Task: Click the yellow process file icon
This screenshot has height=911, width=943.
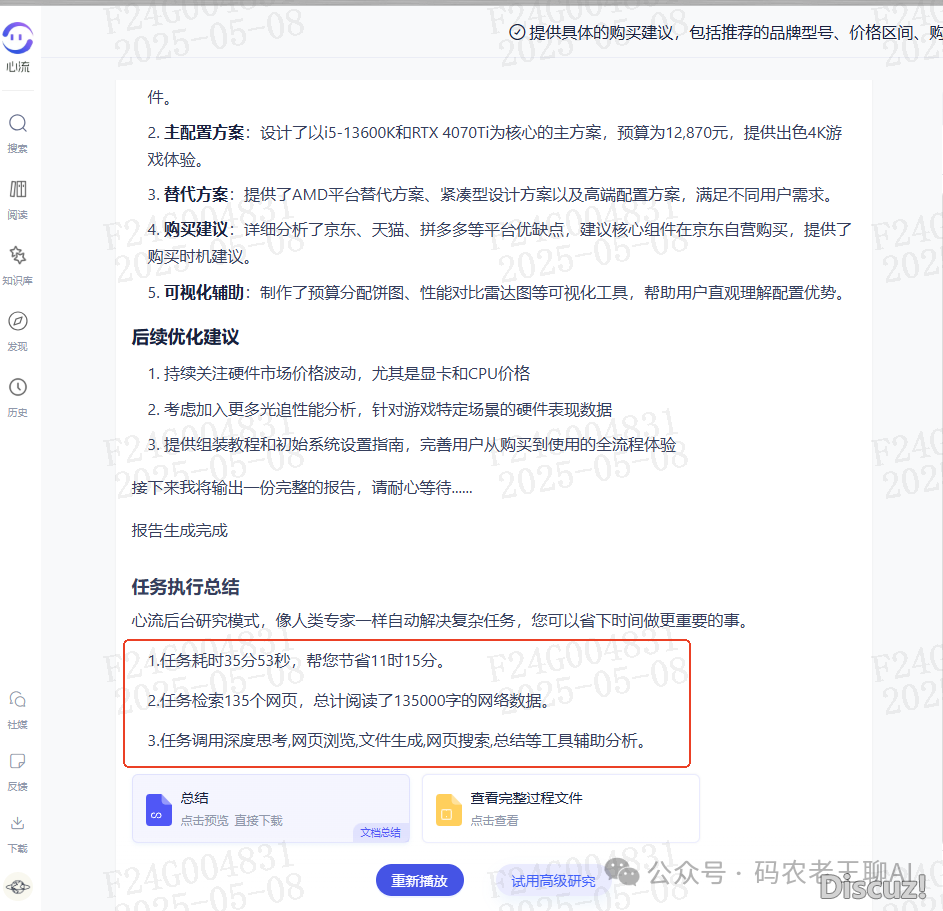Action: (x=449, y=809)
